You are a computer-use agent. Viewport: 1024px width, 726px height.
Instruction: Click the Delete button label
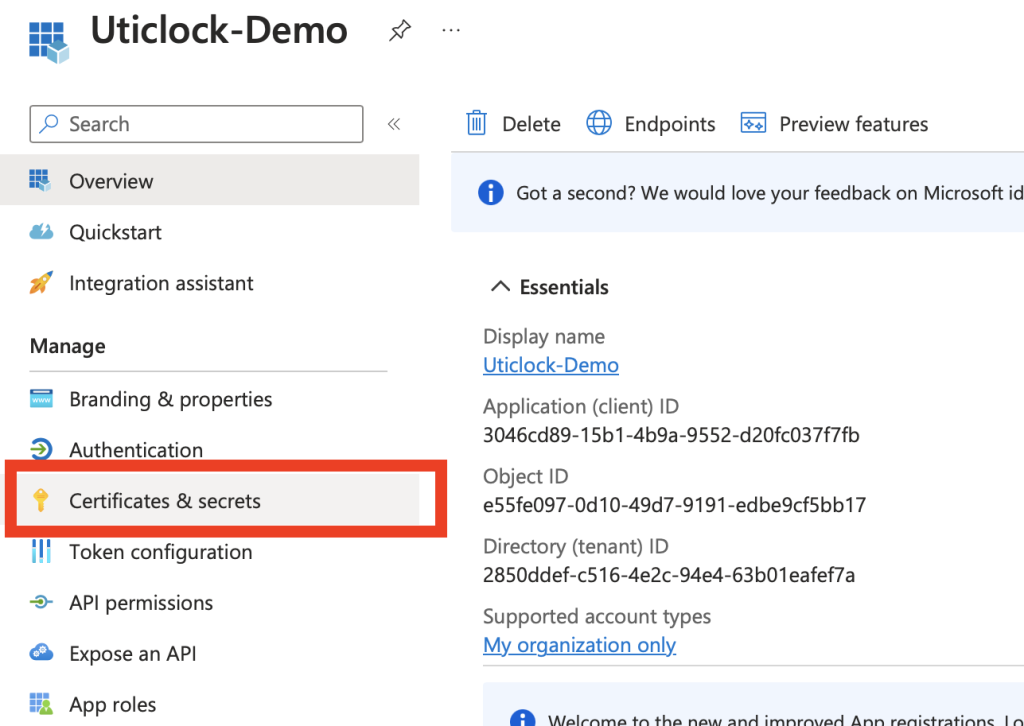click(531, 124)
